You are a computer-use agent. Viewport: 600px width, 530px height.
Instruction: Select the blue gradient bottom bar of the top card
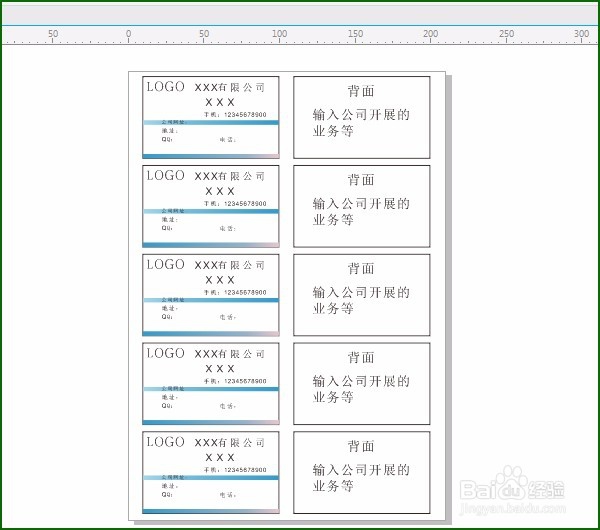pos(211,156)
